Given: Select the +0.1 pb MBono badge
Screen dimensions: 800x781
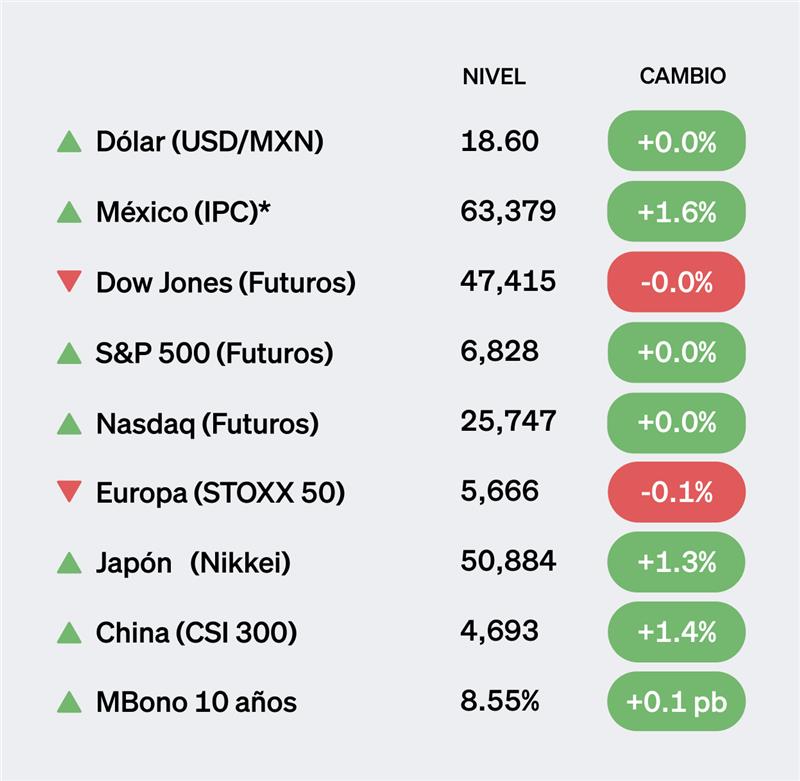Looking at the screenshot, I should coord(676,703).
